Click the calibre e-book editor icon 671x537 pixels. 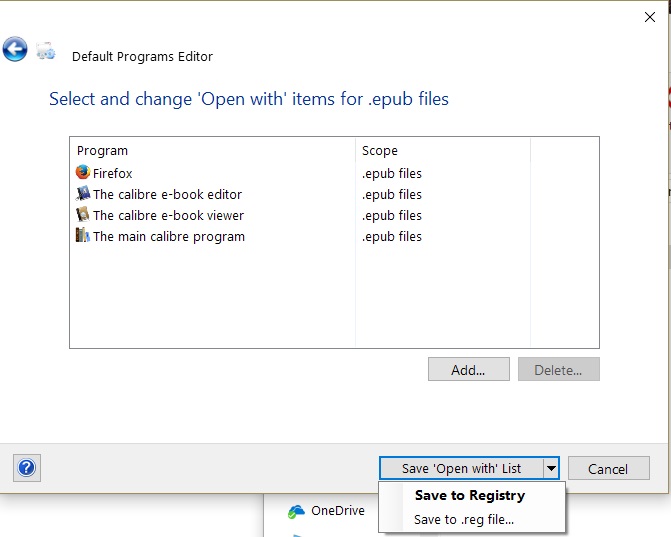coord(83,194)
